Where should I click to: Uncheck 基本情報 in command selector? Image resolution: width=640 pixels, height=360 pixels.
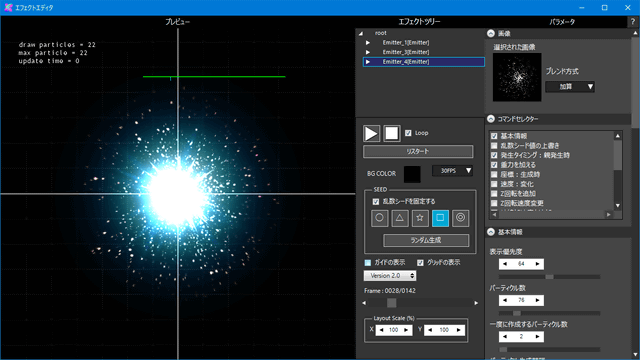tap(494, 136)
